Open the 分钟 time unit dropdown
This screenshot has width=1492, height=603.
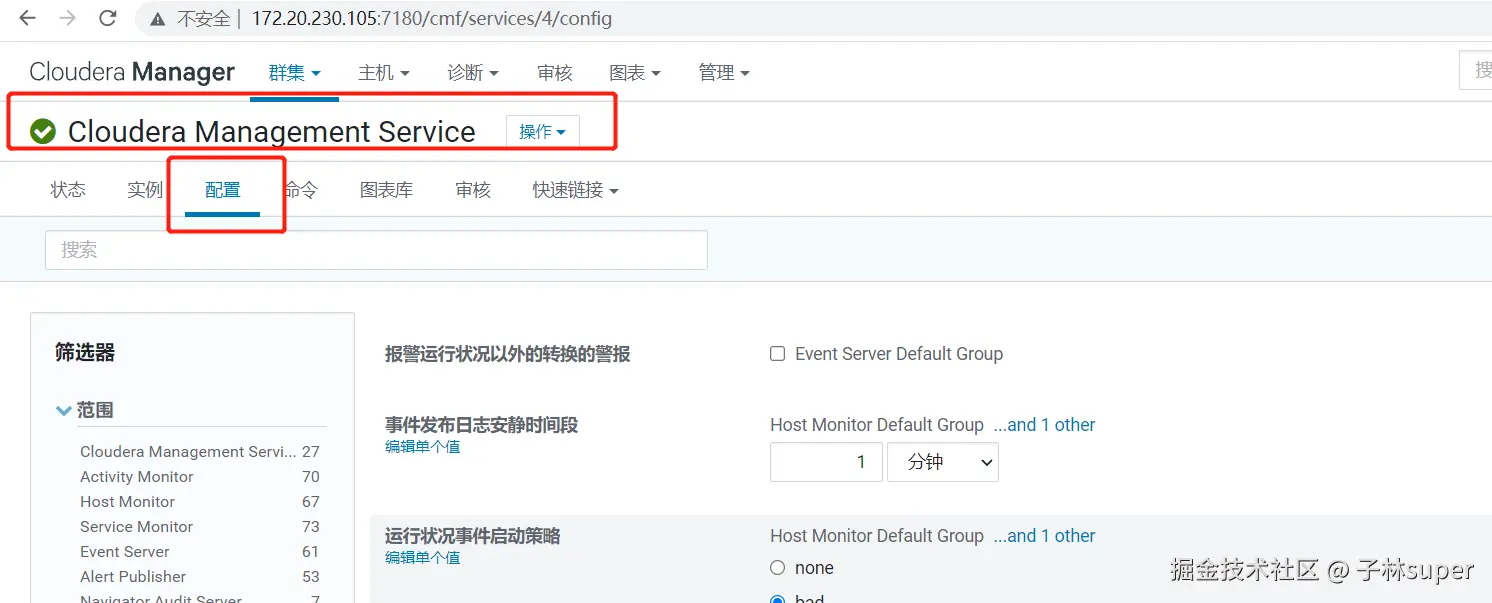943,462
